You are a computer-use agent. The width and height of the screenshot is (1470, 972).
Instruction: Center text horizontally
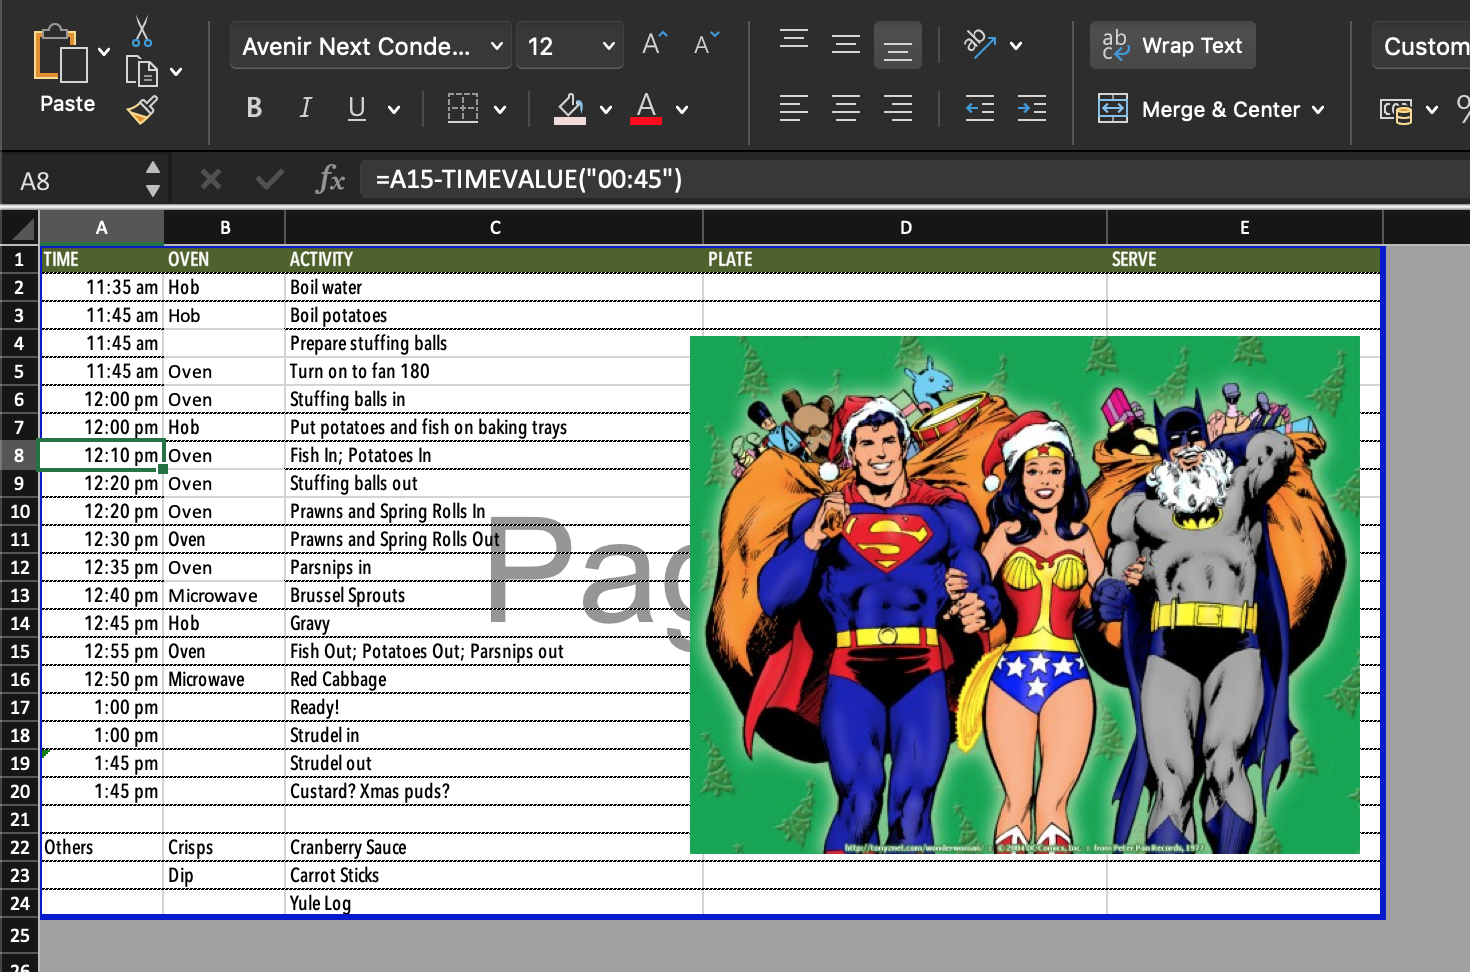[x=846, y=108]
